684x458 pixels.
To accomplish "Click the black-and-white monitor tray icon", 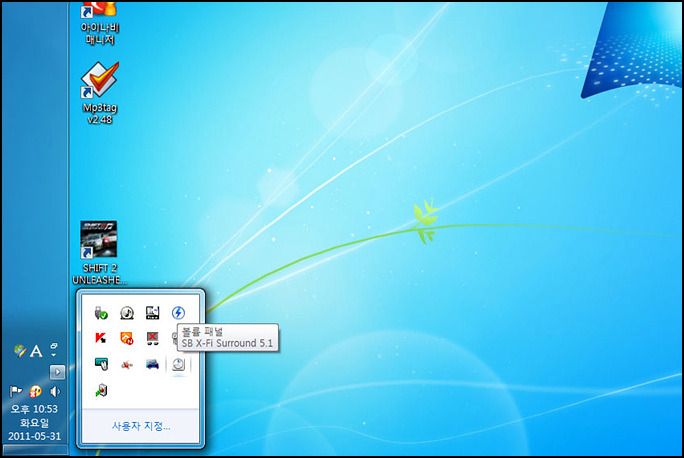I will click(x=152, y=313).
